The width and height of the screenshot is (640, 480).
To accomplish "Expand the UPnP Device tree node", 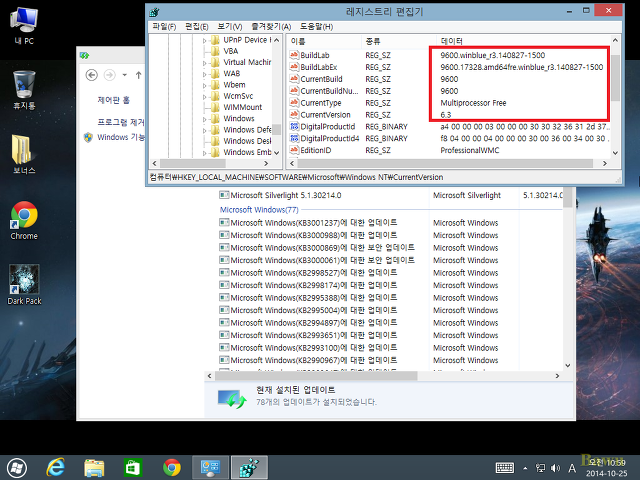I will tap(204, 40).
